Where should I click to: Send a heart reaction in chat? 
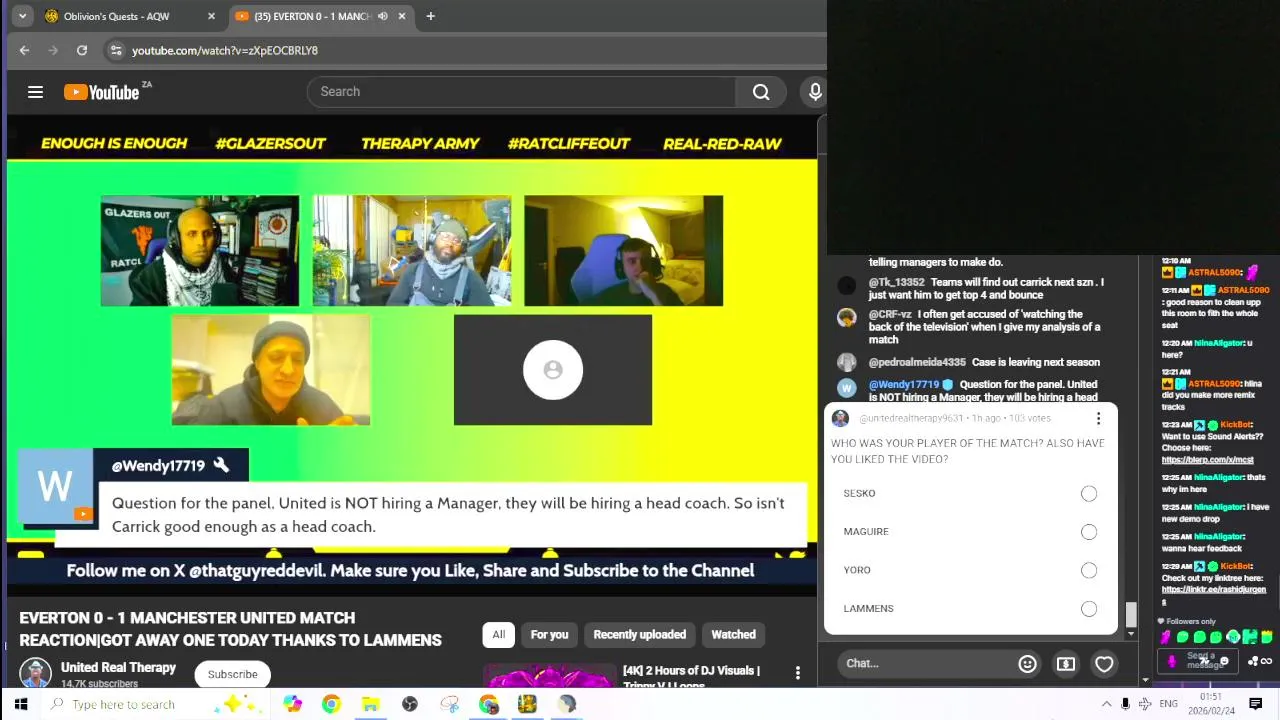(1104, 663)
